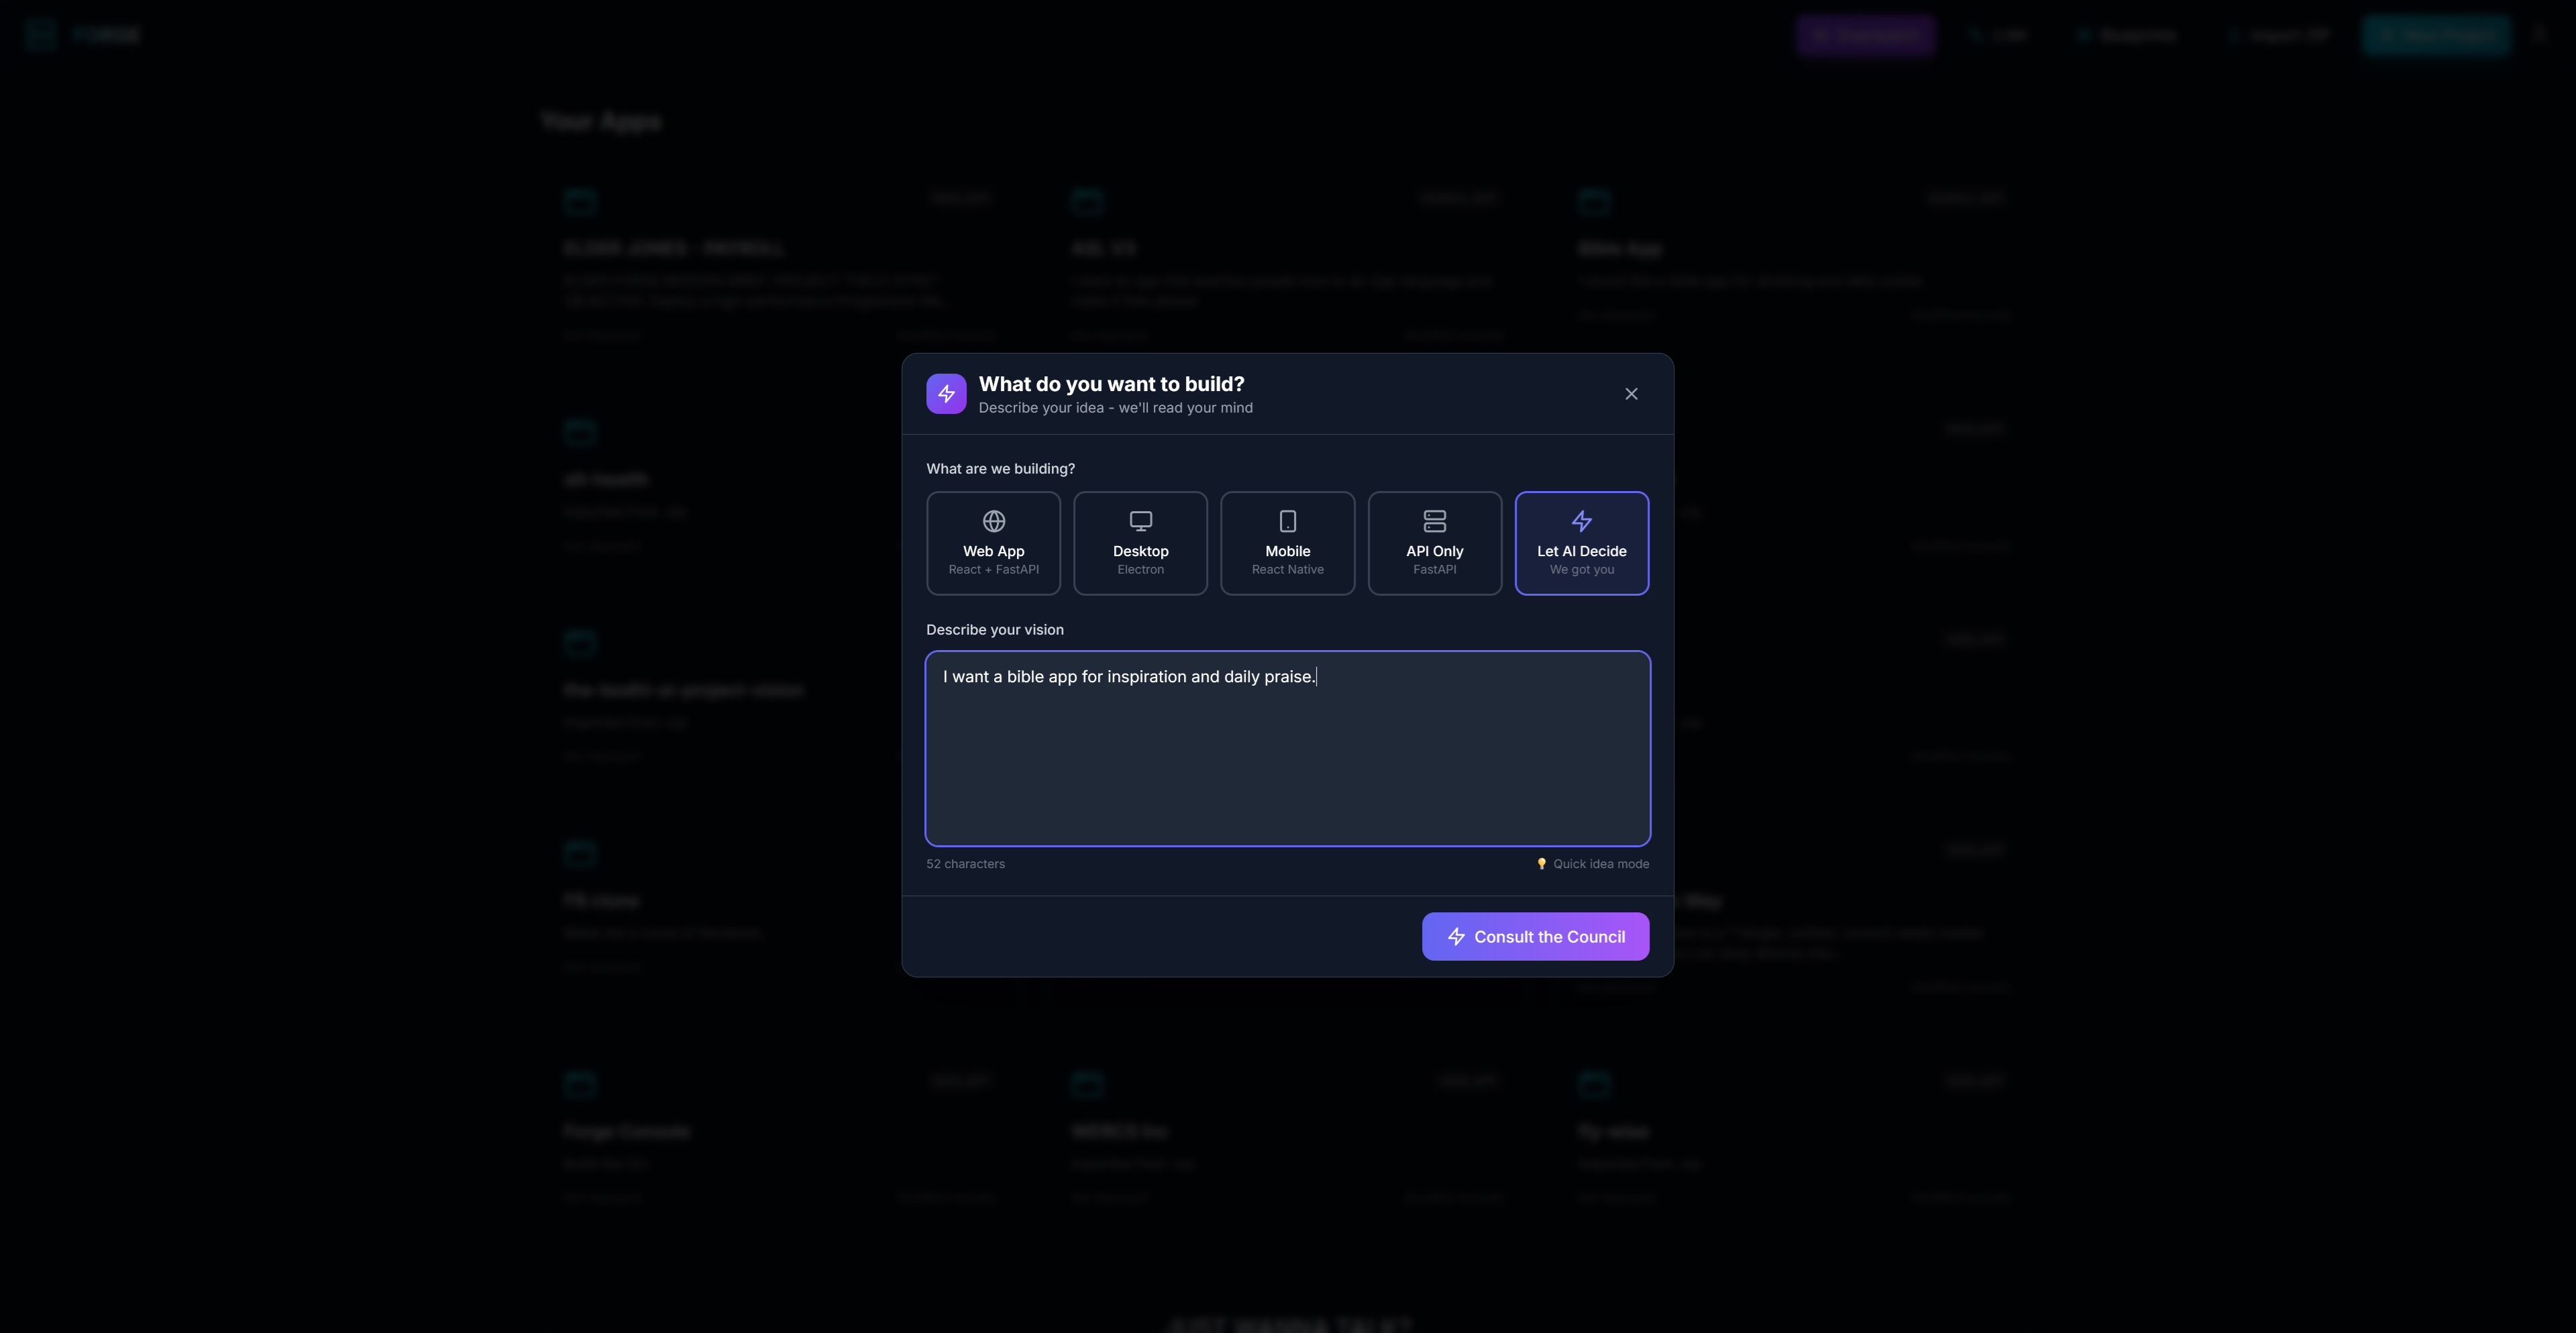The width and height of the screenshot is (2576, 1333).
Task: Select the API Only FastAPI build type
Action: tap(1434, 543)
